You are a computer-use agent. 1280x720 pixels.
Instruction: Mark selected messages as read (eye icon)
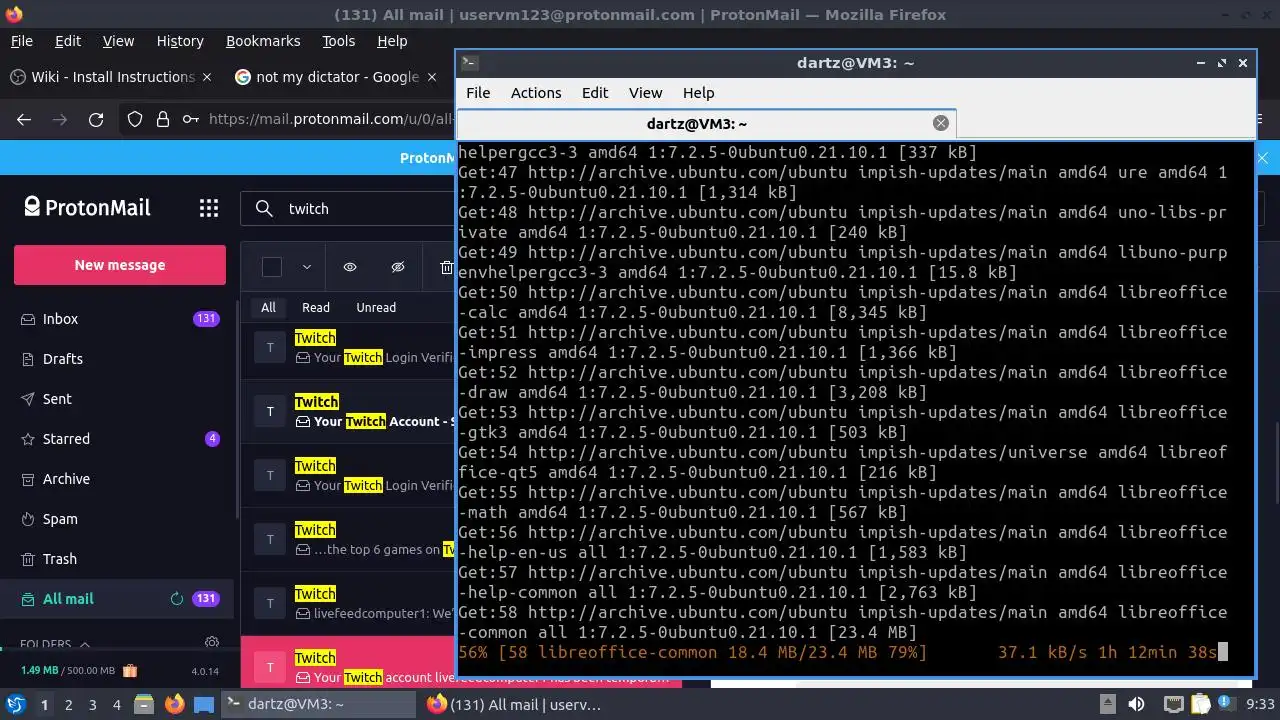(350, 267)
